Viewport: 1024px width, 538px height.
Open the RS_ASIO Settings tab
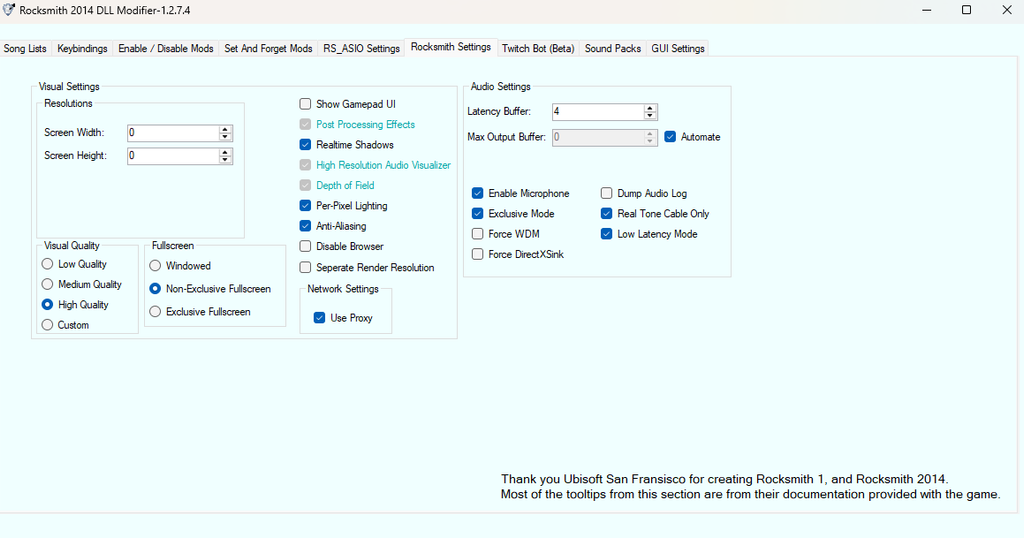[x=361, y=49]
